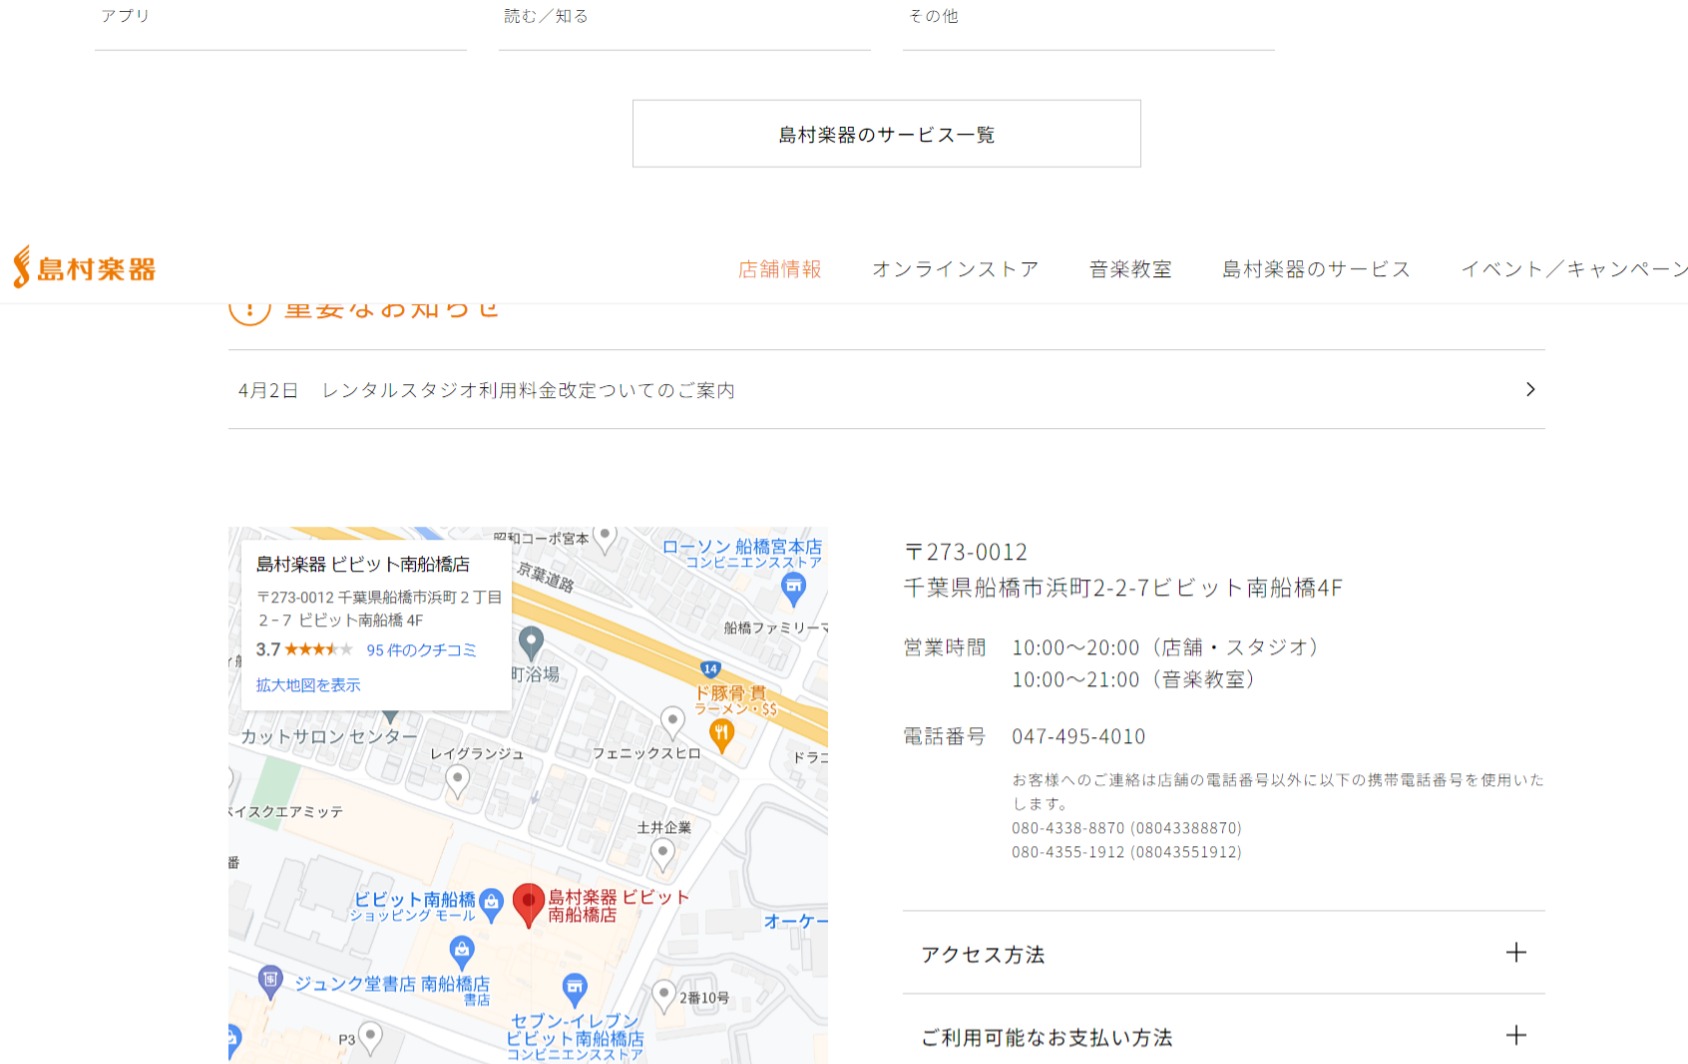Click the カットサロン センター map label
This screenshot has height=1064, width=1688.
(x=329, y=737)
